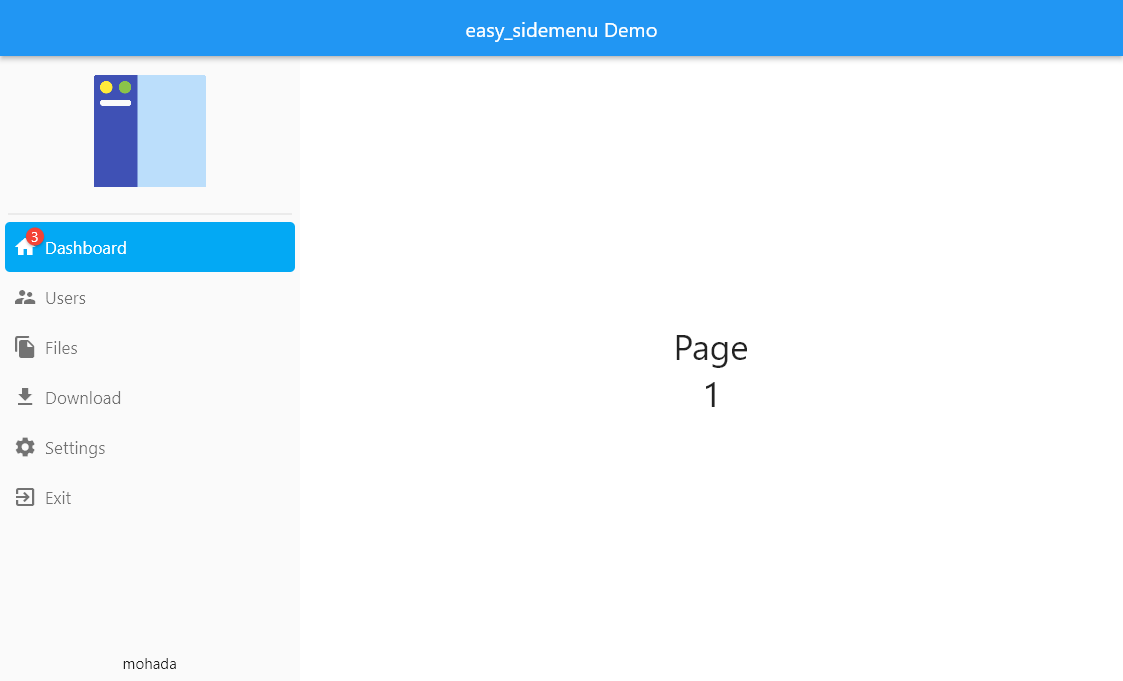Viewport: 1123px width, 681px height.
Task: Click the red notification badge showing 3
Action: click(34, 237)
